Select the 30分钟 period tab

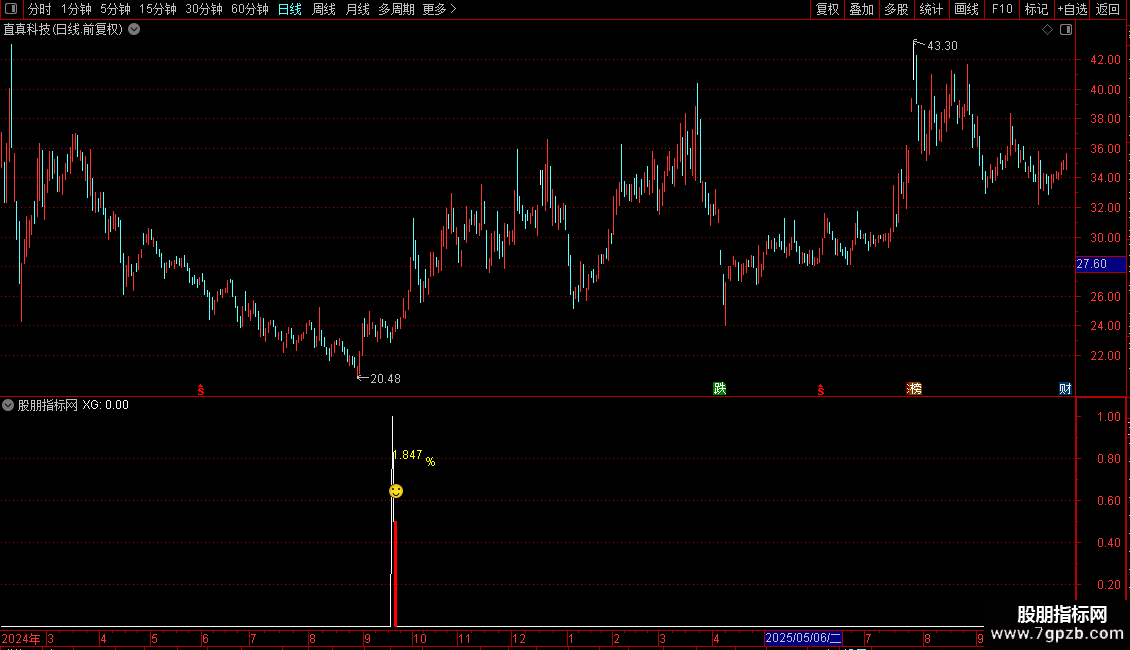coord(203,9)
